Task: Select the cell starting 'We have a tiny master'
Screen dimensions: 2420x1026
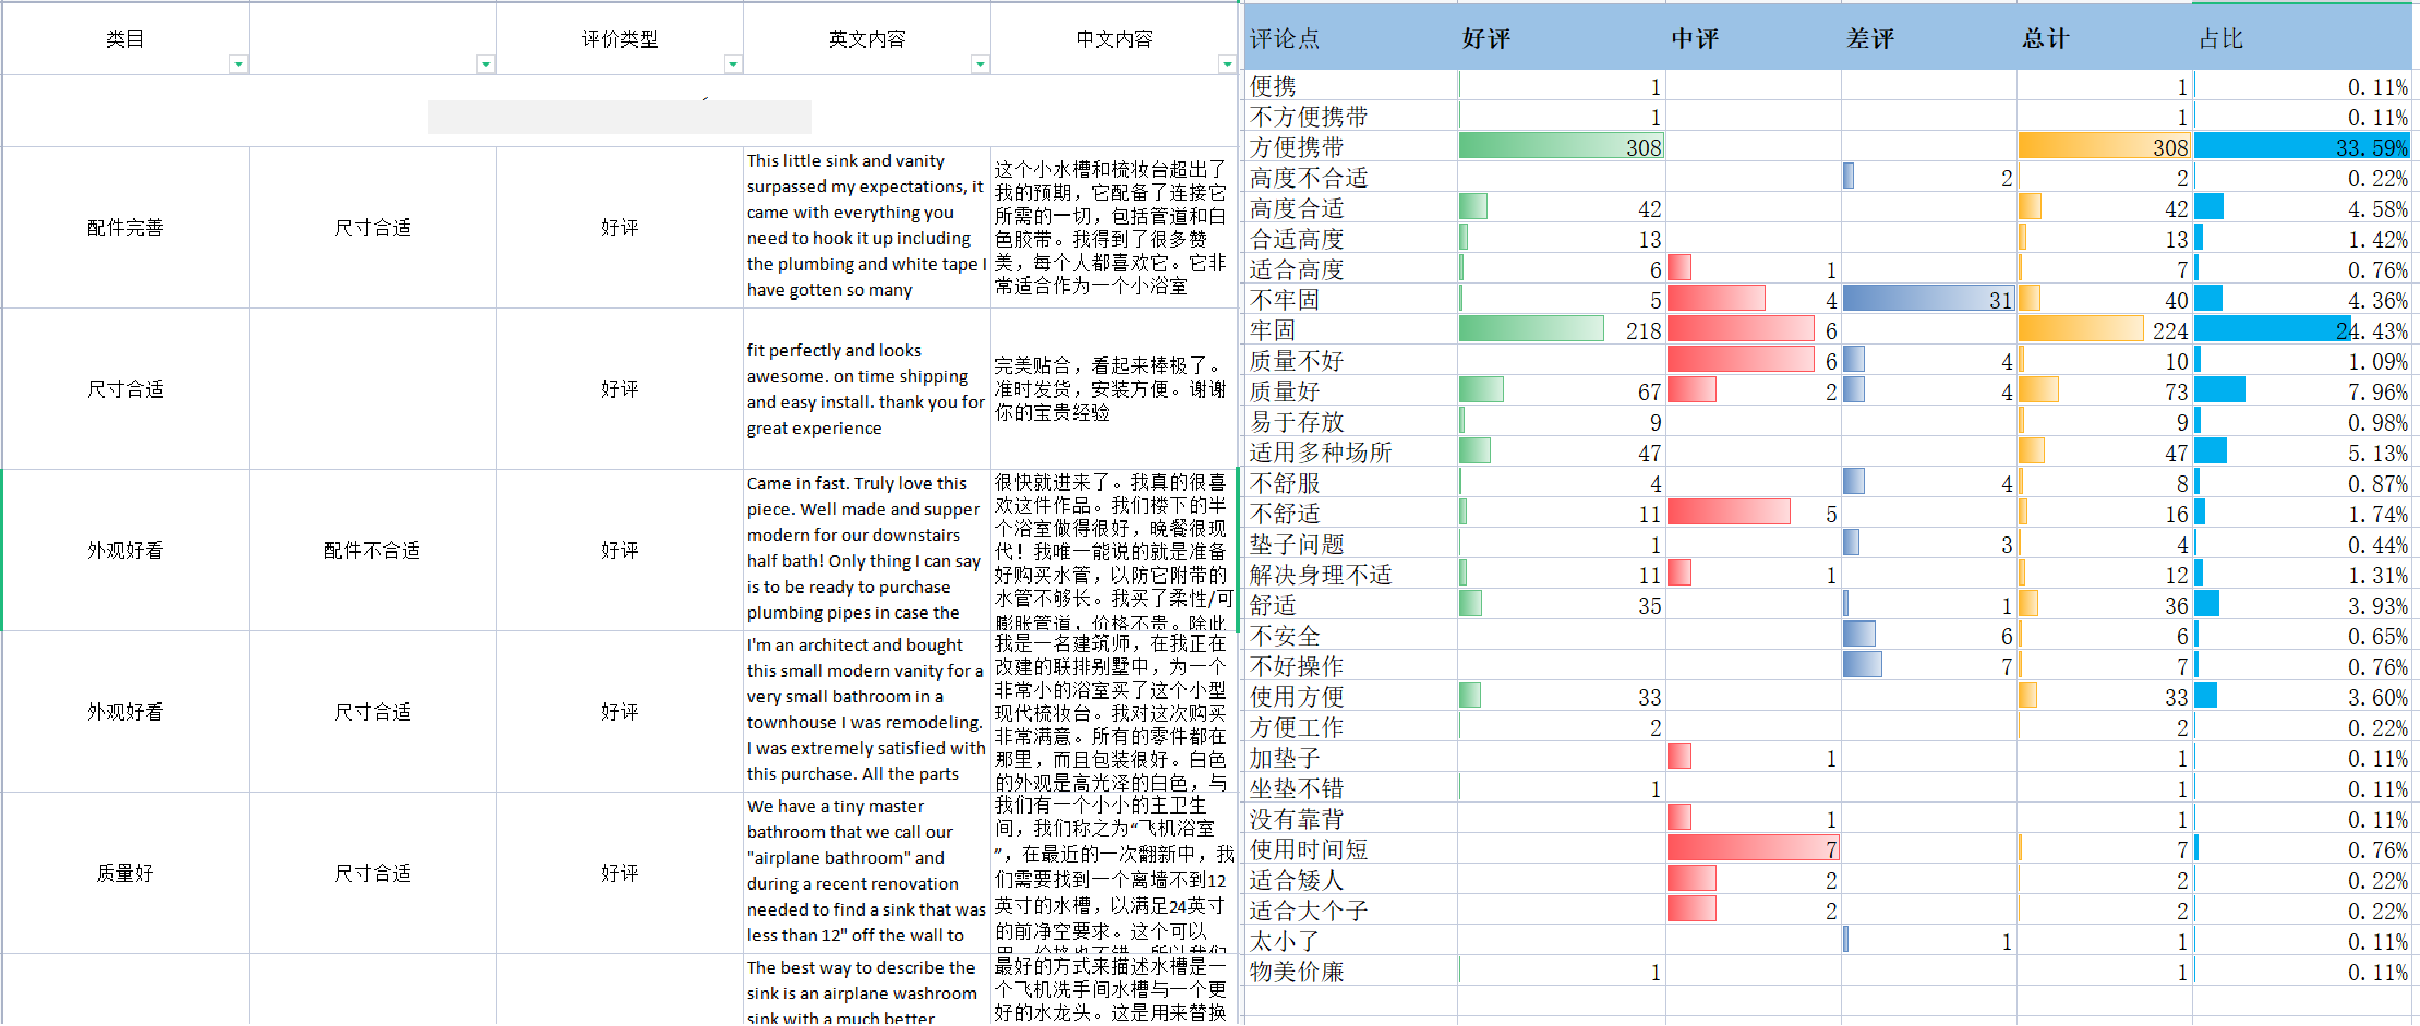Action: coord(867,873)
